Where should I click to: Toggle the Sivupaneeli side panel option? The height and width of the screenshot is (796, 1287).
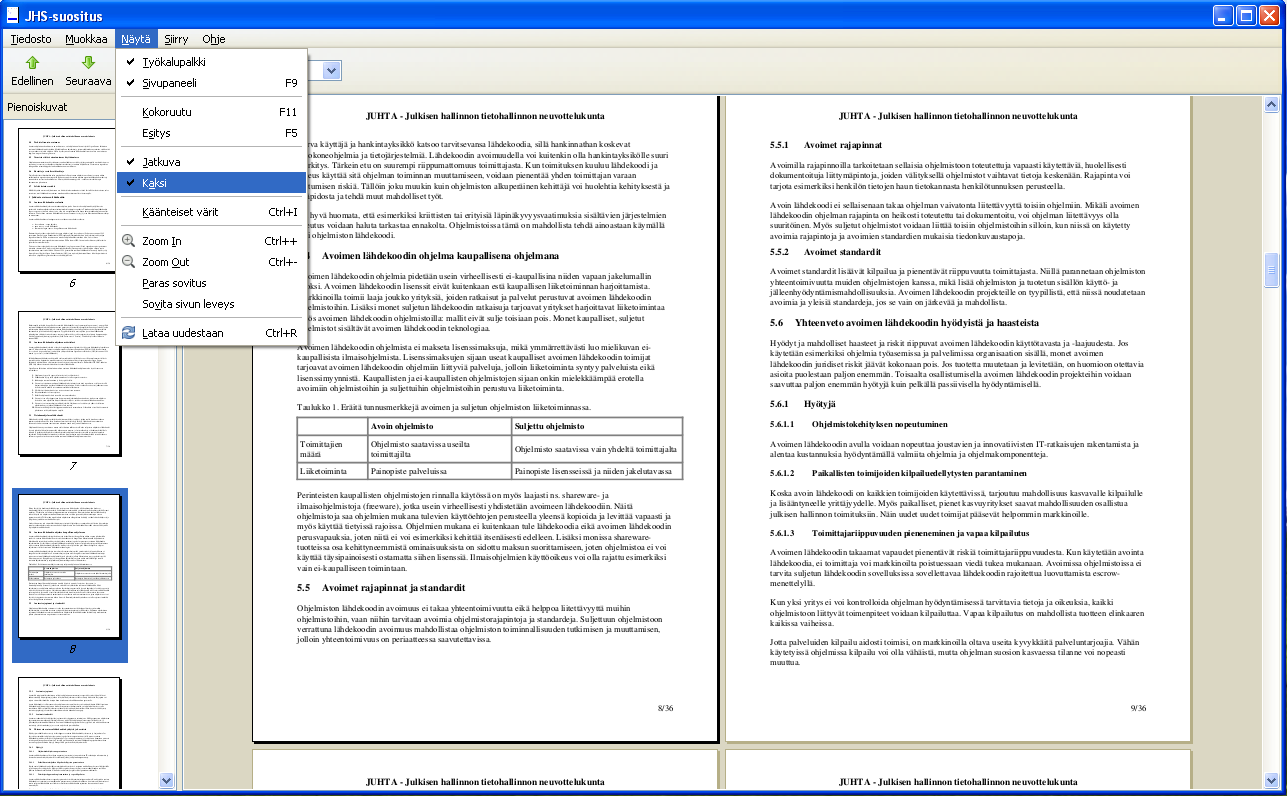coord(211,83)
